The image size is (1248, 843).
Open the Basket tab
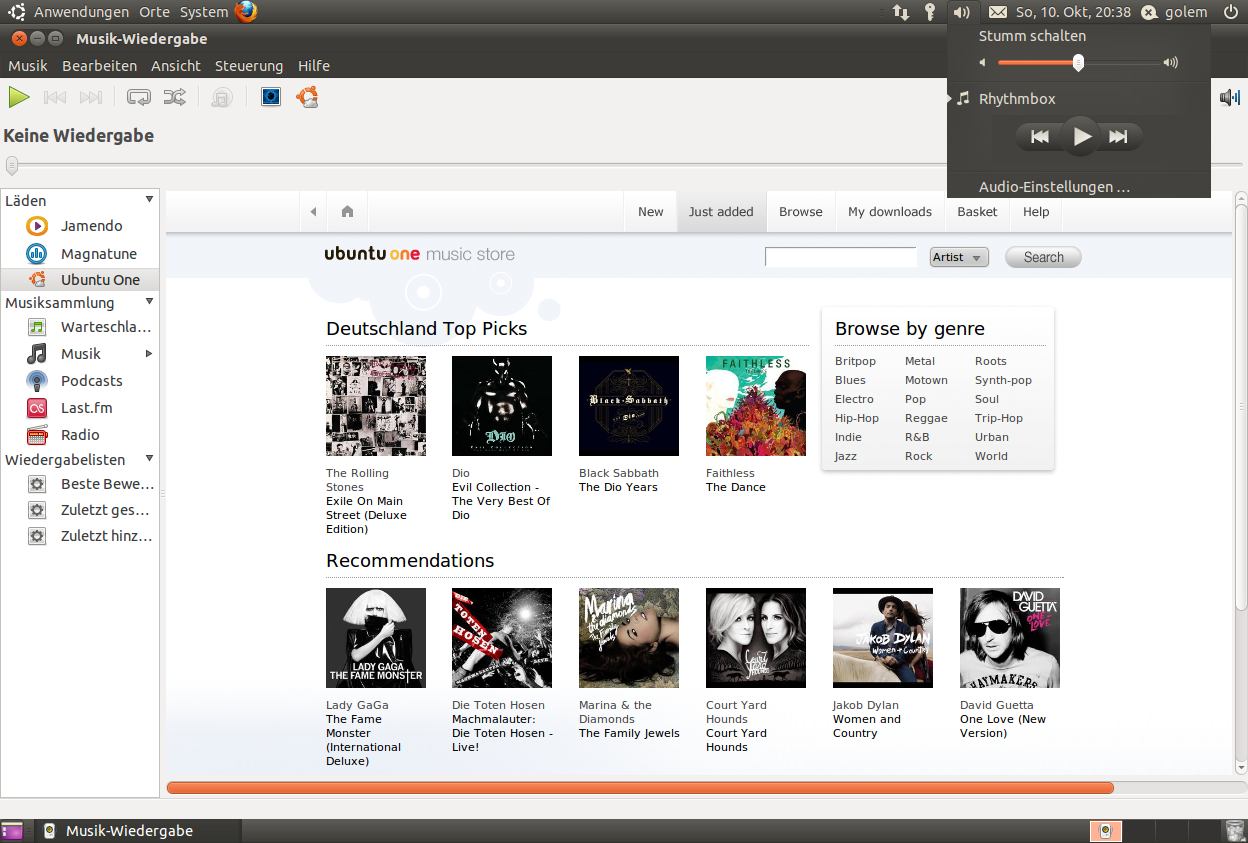tap(977, 212)
